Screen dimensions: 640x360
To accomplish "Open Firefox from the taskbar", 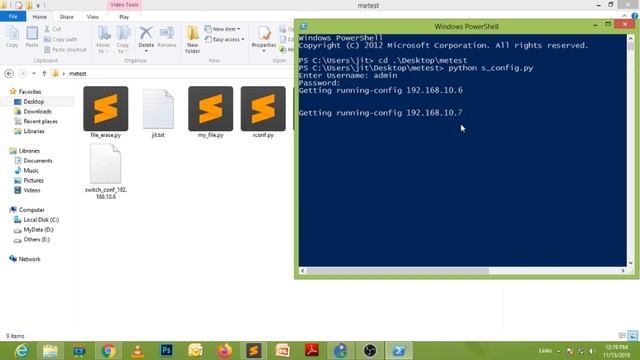I will [224, 351].
